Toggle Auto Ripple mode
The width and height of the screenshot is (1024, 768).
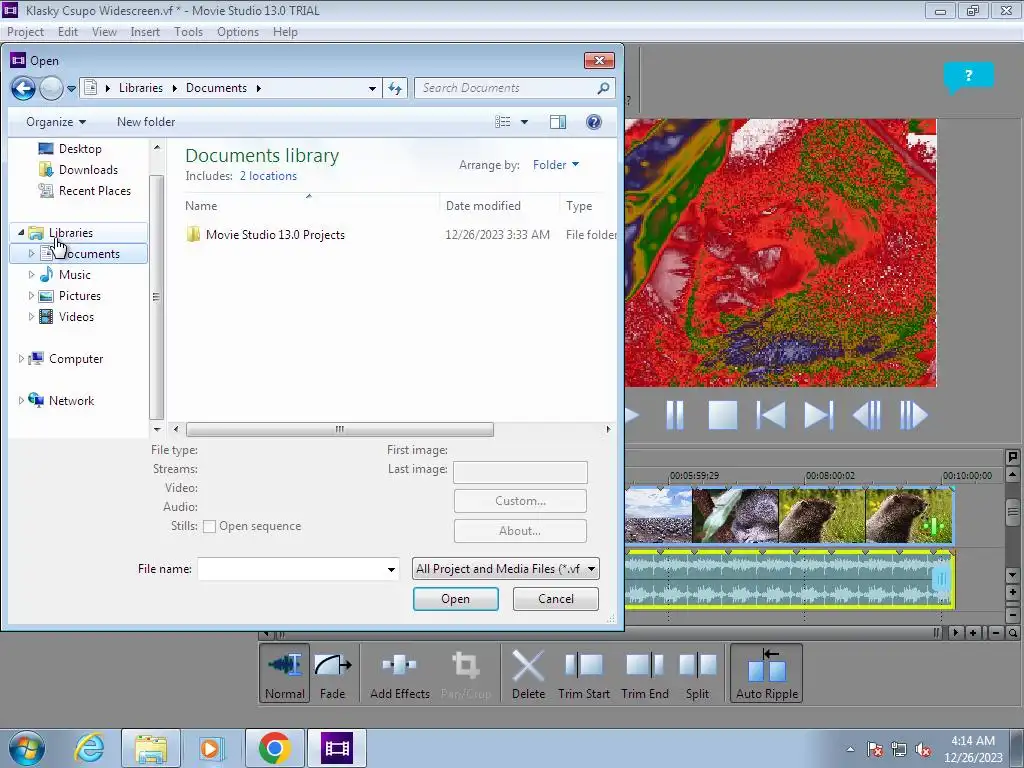pos(767,673)
